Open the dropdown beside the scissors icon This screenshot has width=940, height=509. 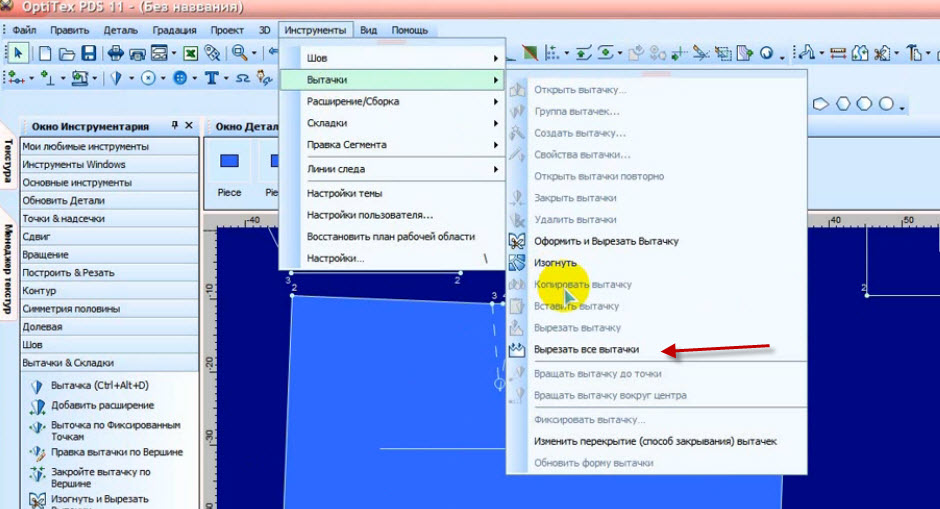(x=896, y=54)
